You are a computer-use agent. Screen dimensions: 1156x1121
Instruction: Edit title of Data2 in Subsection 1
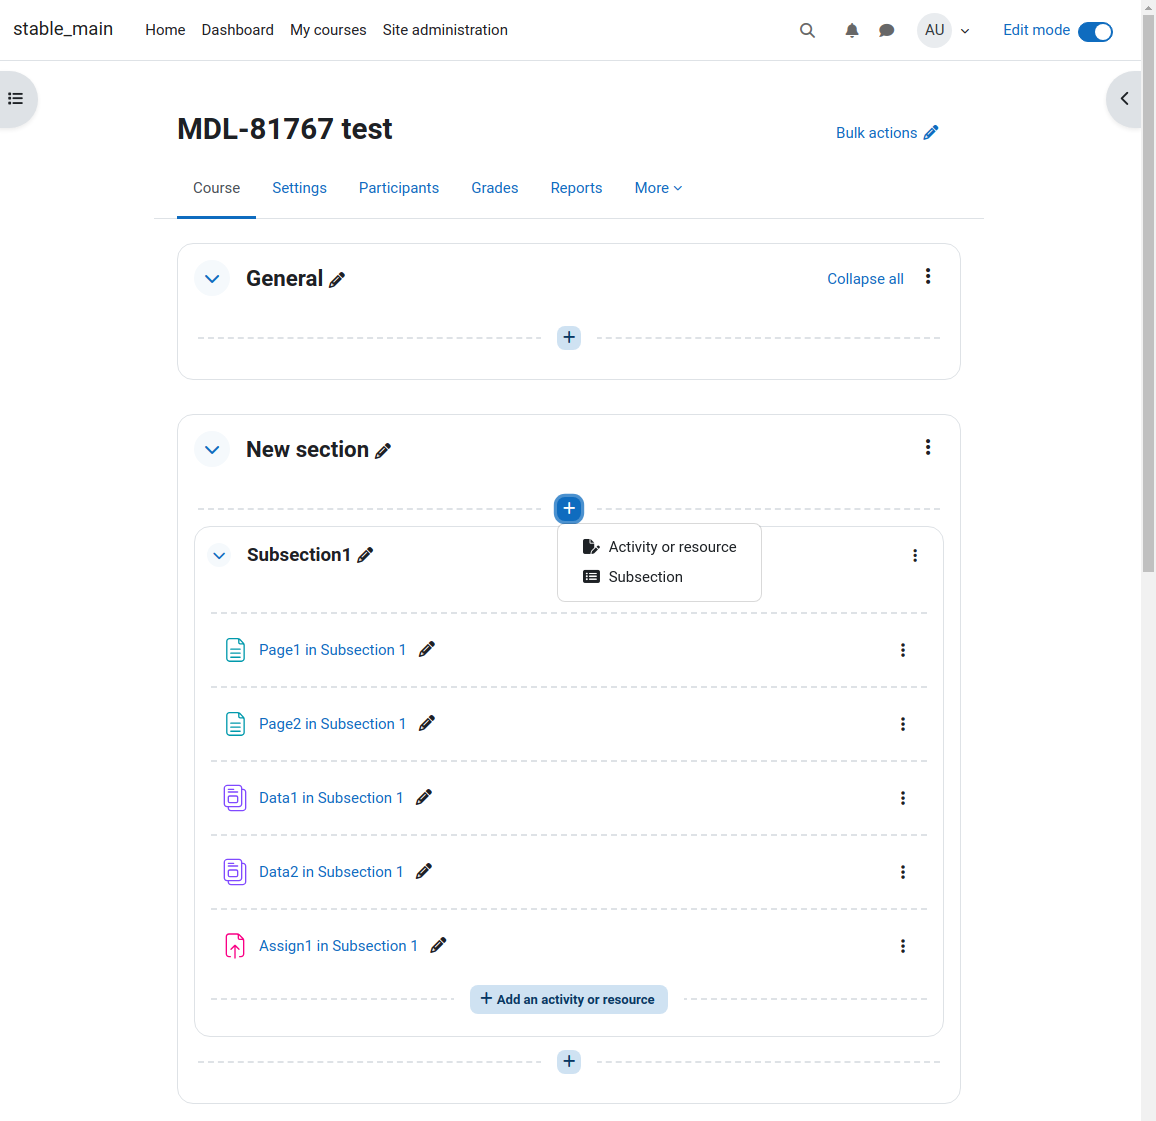coord(424,872)
